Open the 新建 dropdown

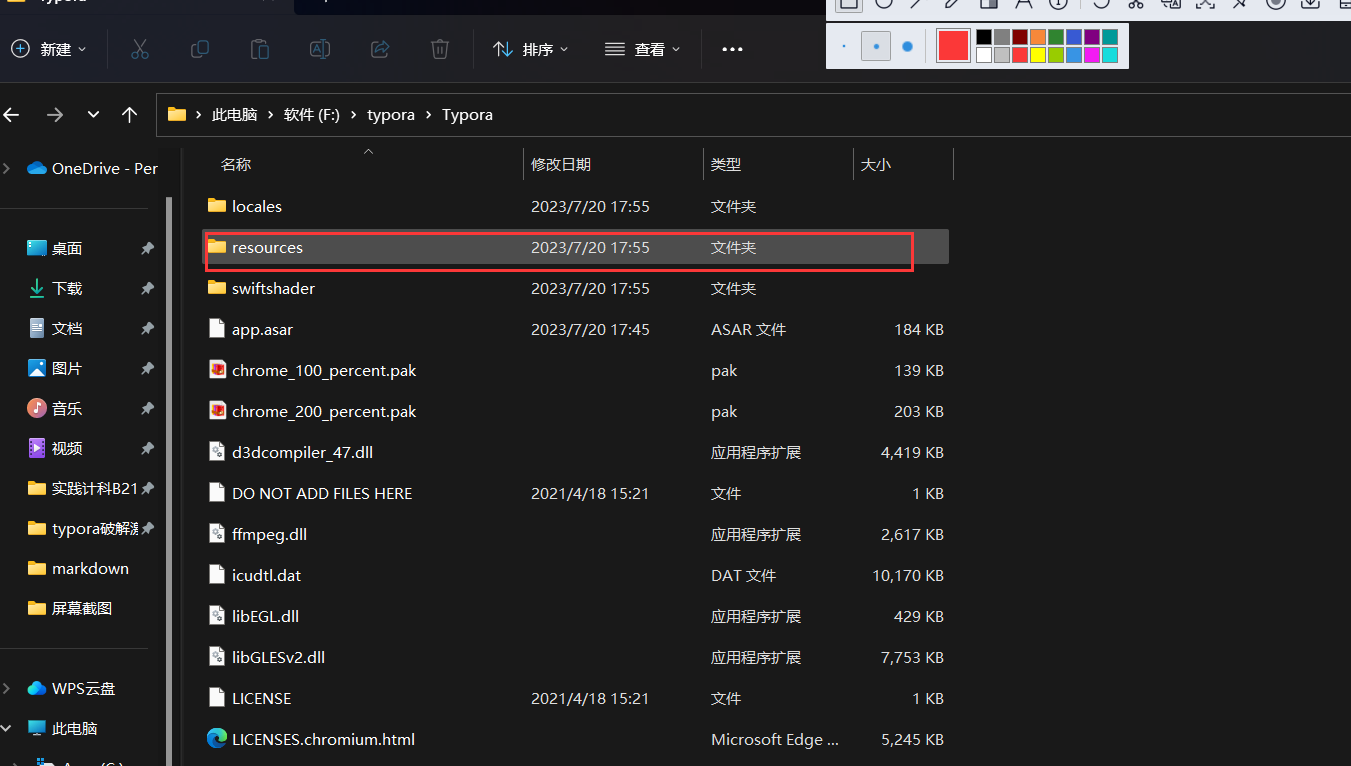coord(49,49)
